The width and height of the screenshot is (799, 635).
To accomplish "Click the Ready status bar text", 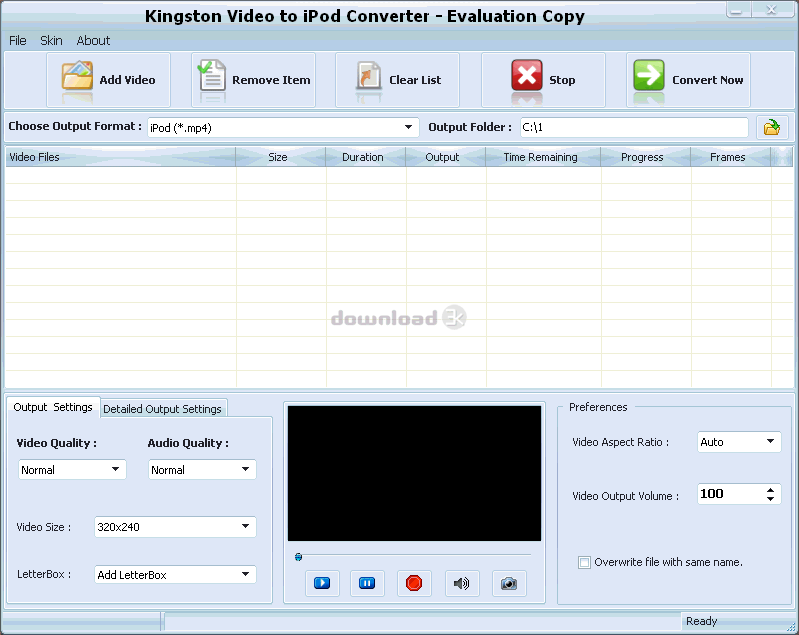I will click(x=701, y=621).
